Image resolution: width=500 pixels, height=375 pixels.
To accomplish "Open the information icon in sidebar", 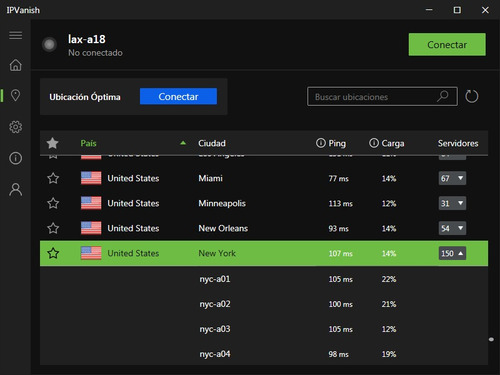I will [16, 158].
